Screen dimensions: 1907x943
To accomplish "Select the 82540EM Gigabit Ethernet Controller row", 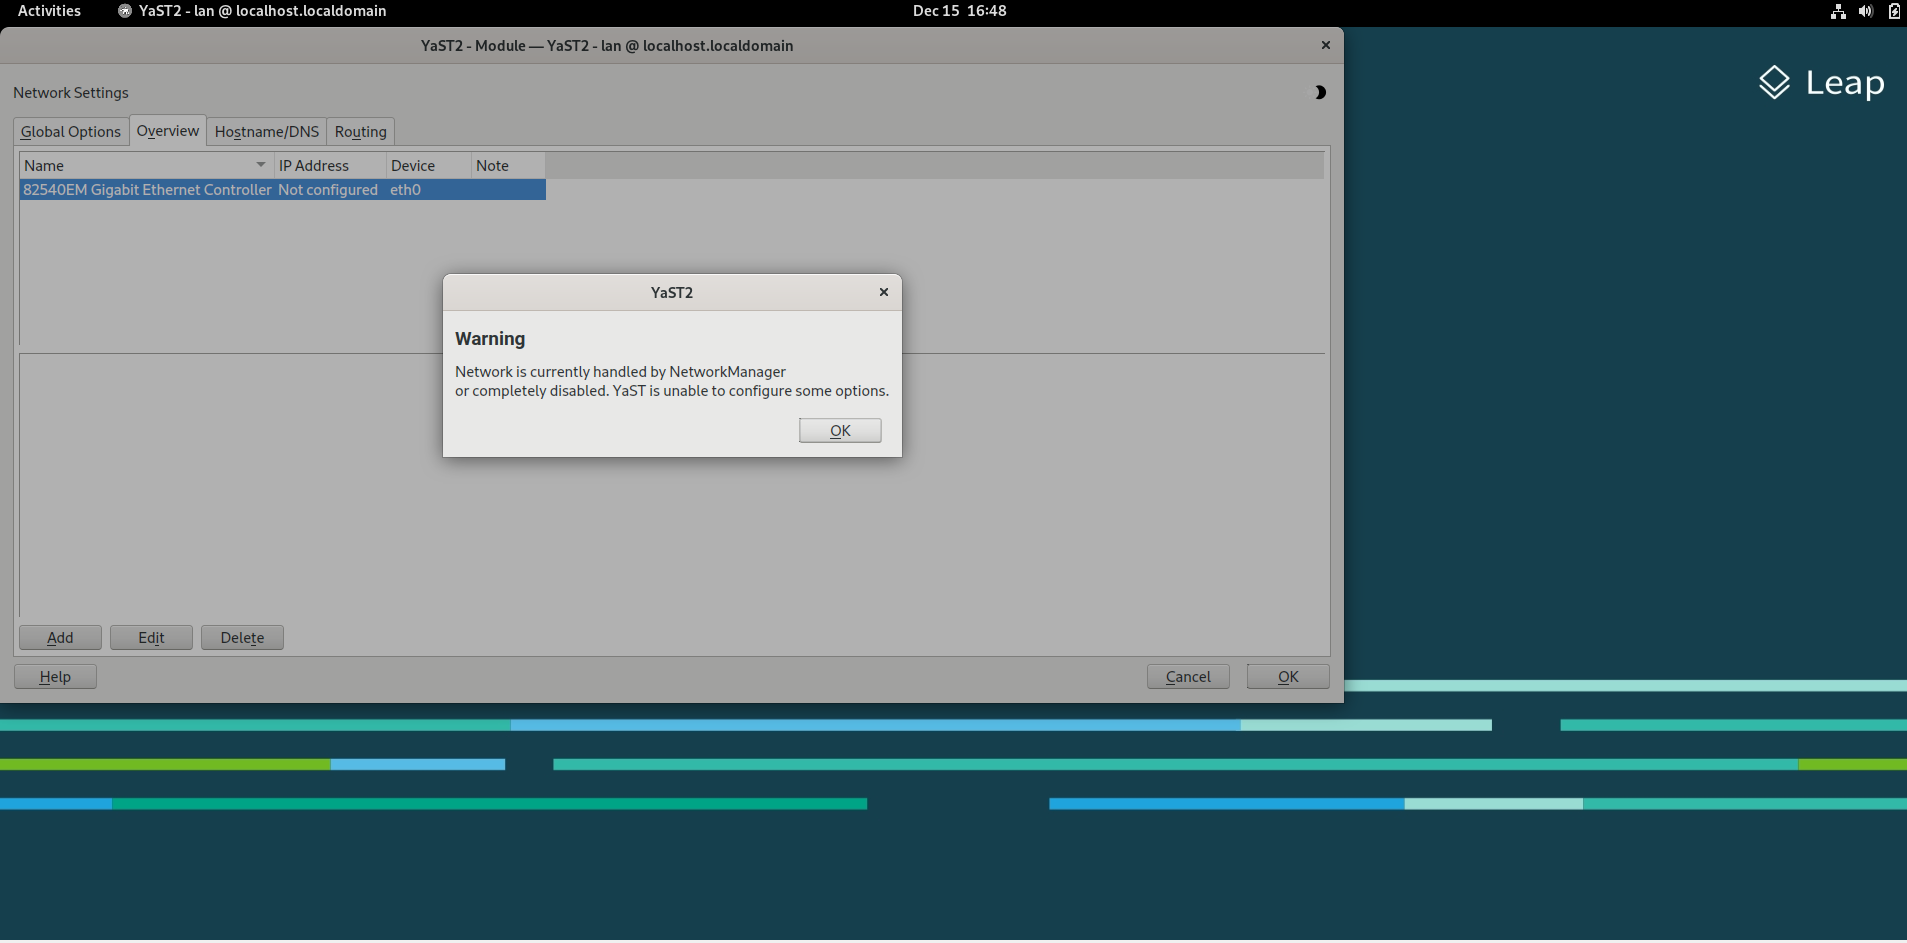I will (x=283, y=189).
